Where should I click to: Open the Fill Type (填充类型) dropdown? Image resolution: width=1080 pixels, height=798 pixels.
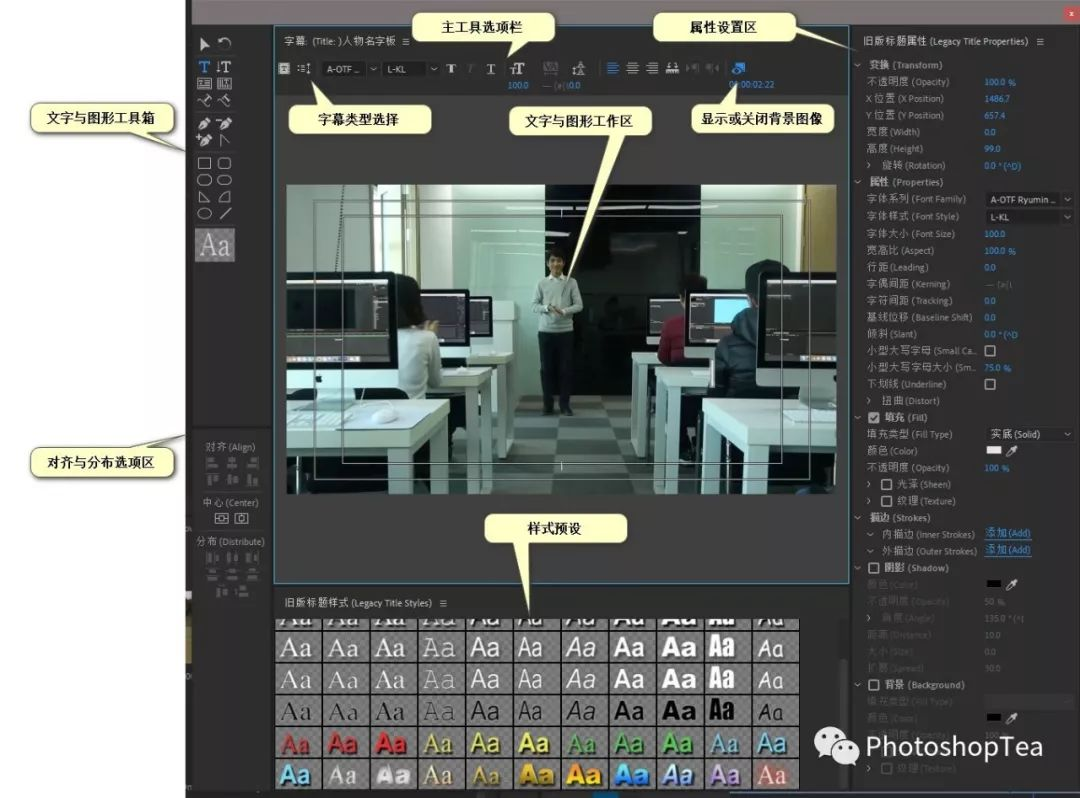pos(1030,434)
